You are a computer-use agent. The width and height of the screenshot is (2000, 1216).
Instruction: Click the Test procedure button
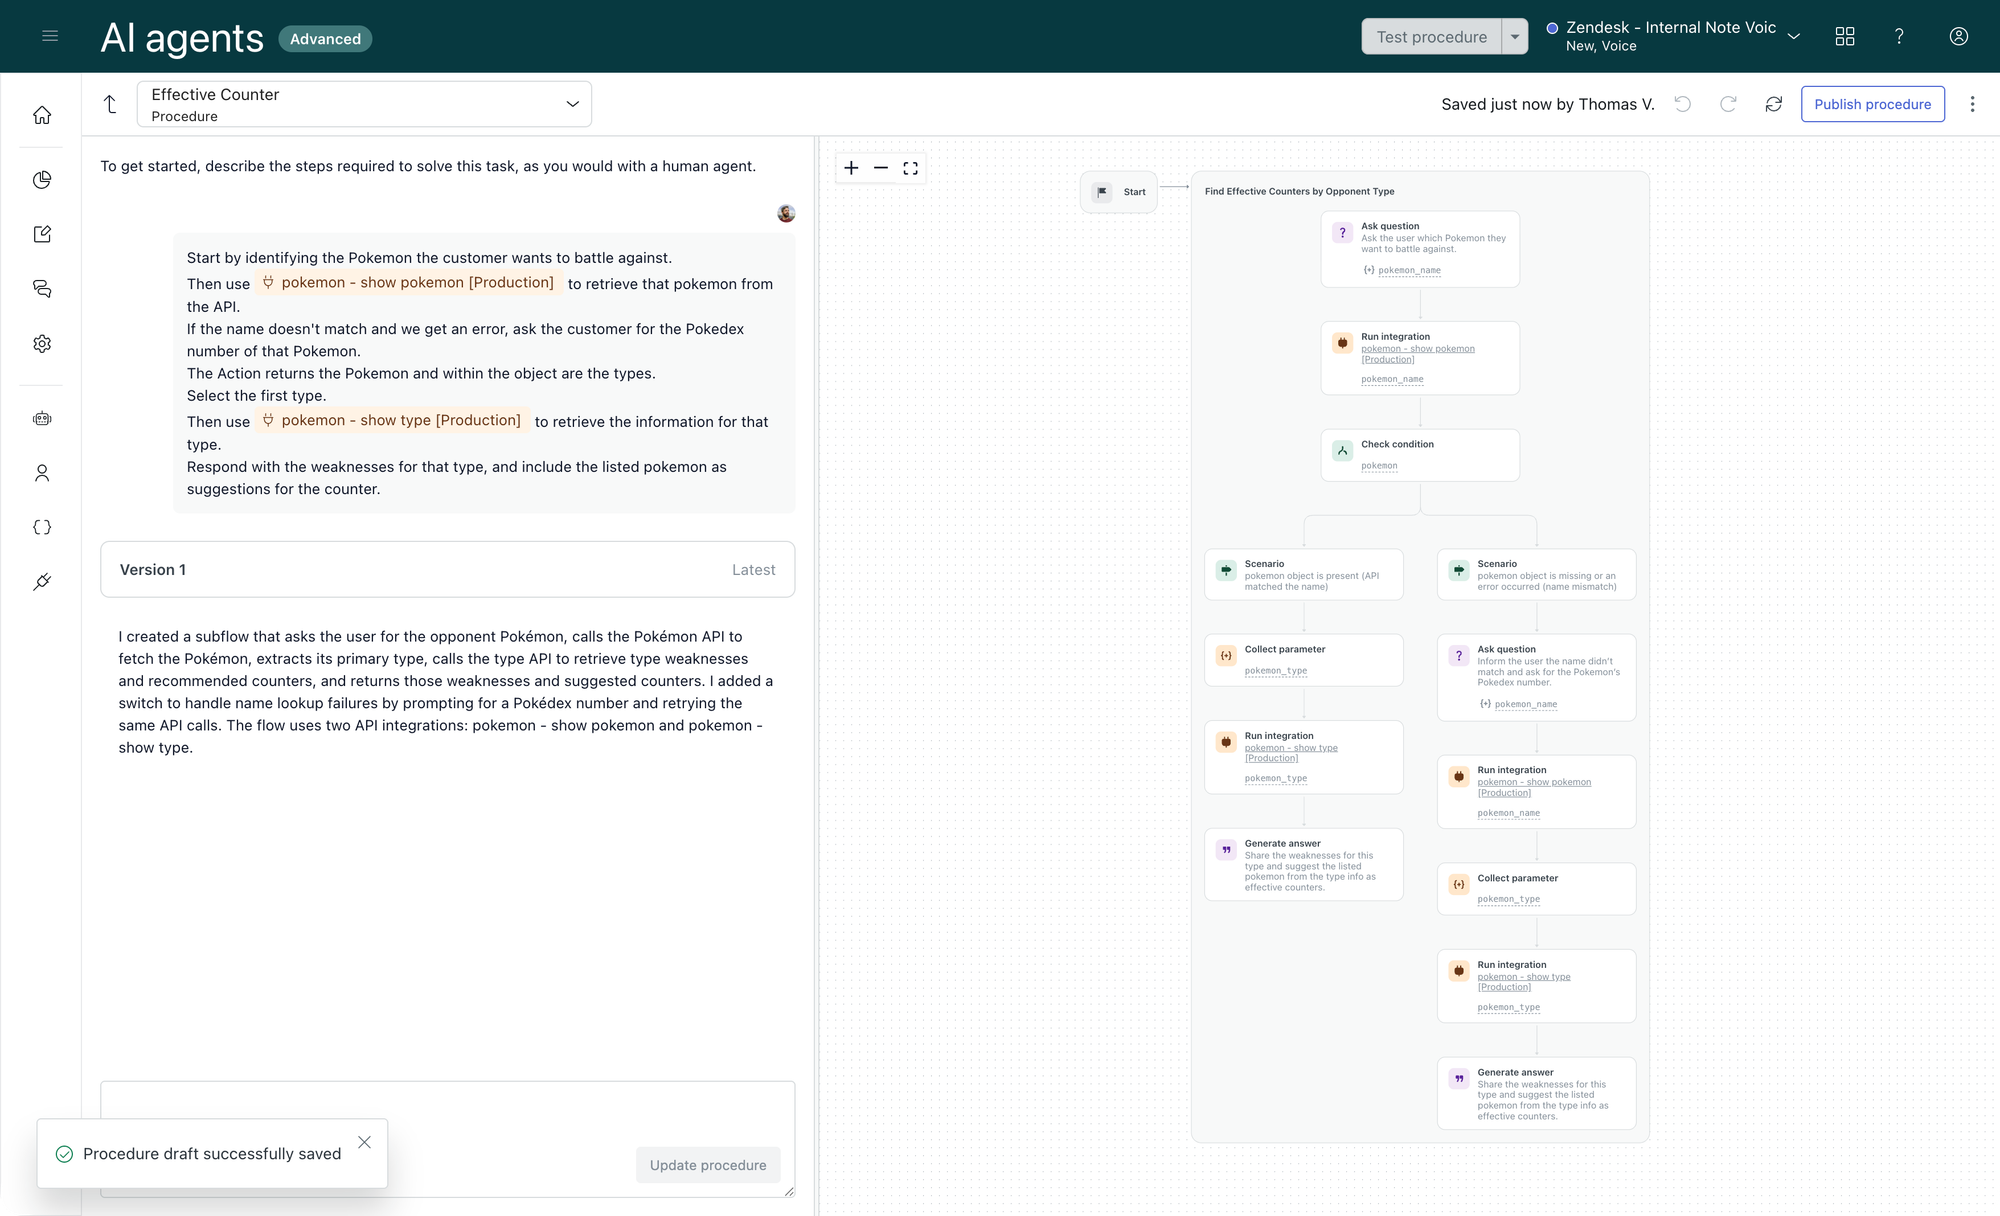[1431, 37]
